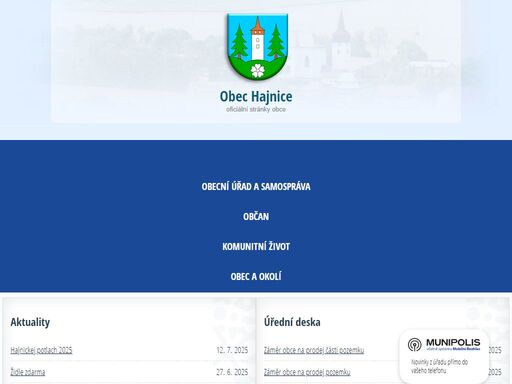Open the Úřední deska heading

tap(292, 322)
